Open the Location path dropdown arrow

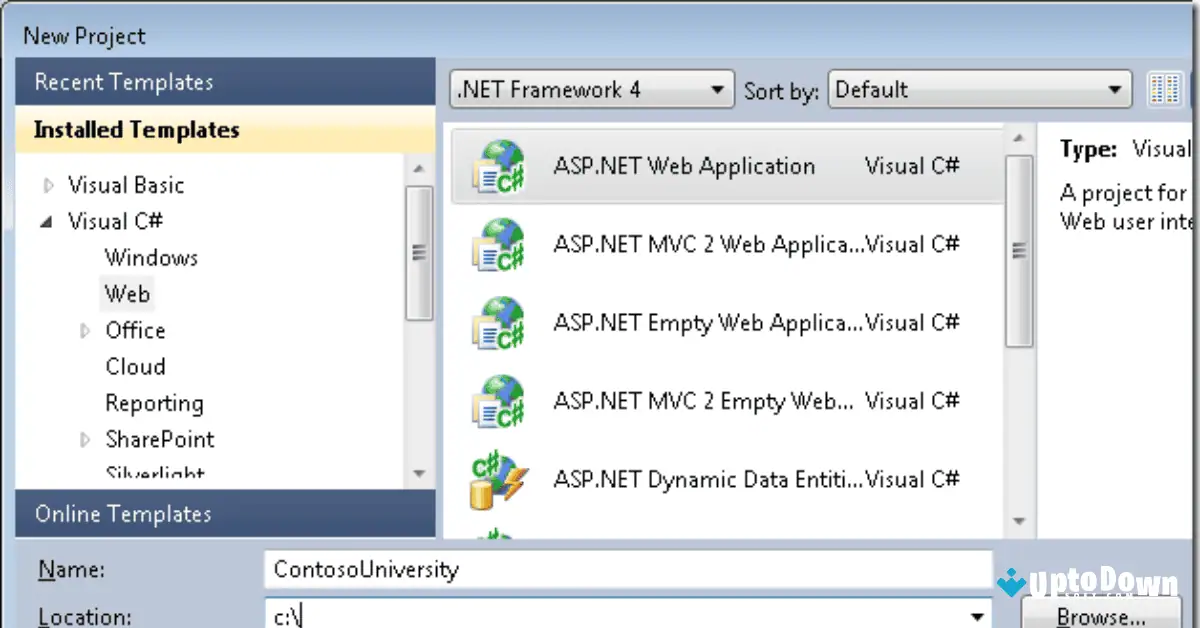pos(978,616)
